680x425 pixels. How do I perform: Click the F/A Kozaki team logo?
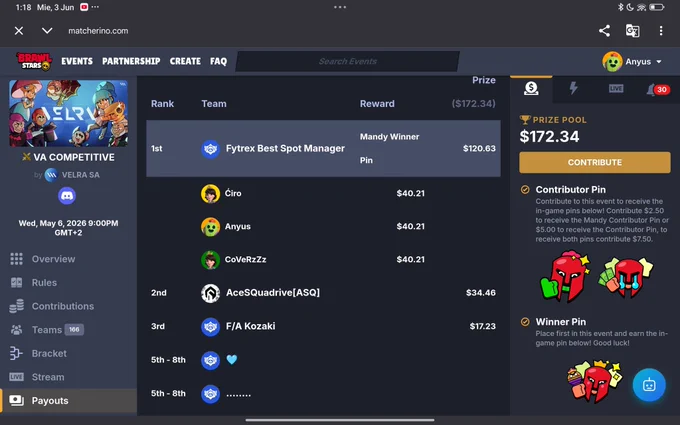[x=210, y=327]
